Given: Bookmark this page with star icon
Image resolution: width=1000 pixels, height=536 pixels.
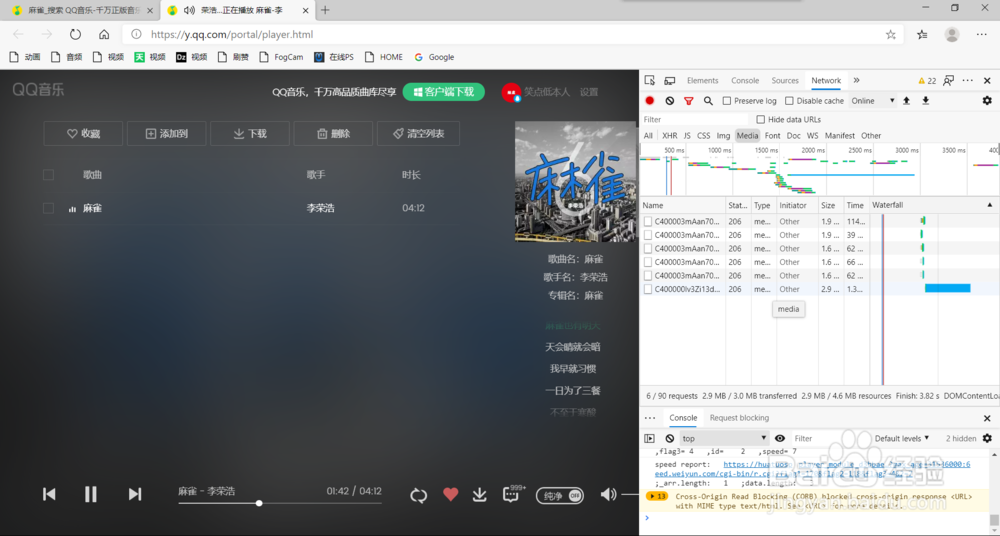Looking at the screenshot, I should (x=891, y=34).
